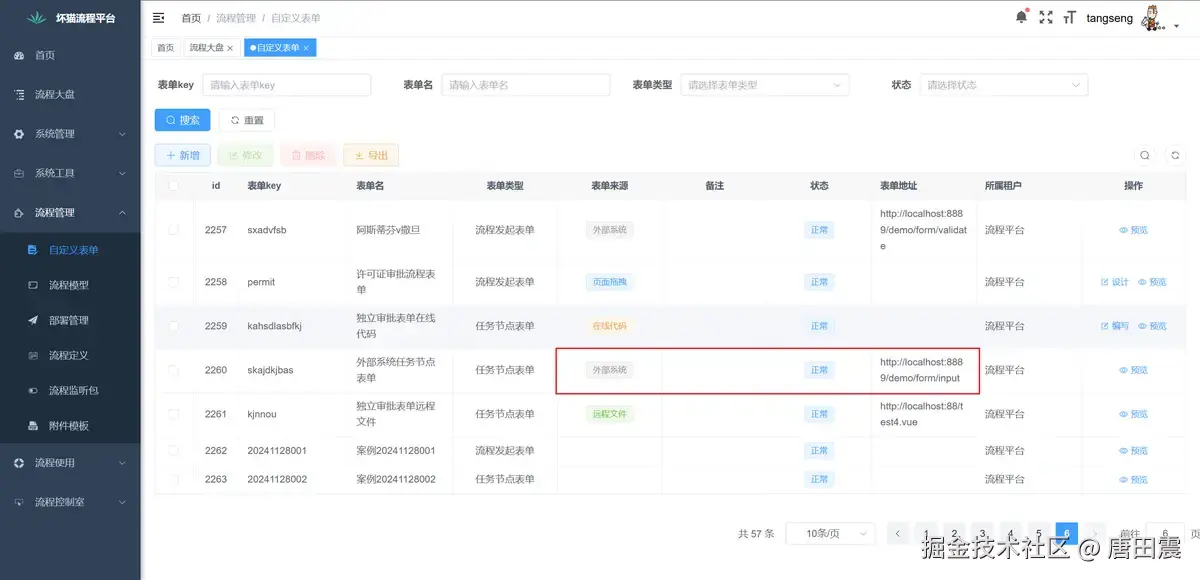Open 编写 for the kahsdlasbfkj row
The height and width of the screenshot is (580, 1200).
[1114, 326]
